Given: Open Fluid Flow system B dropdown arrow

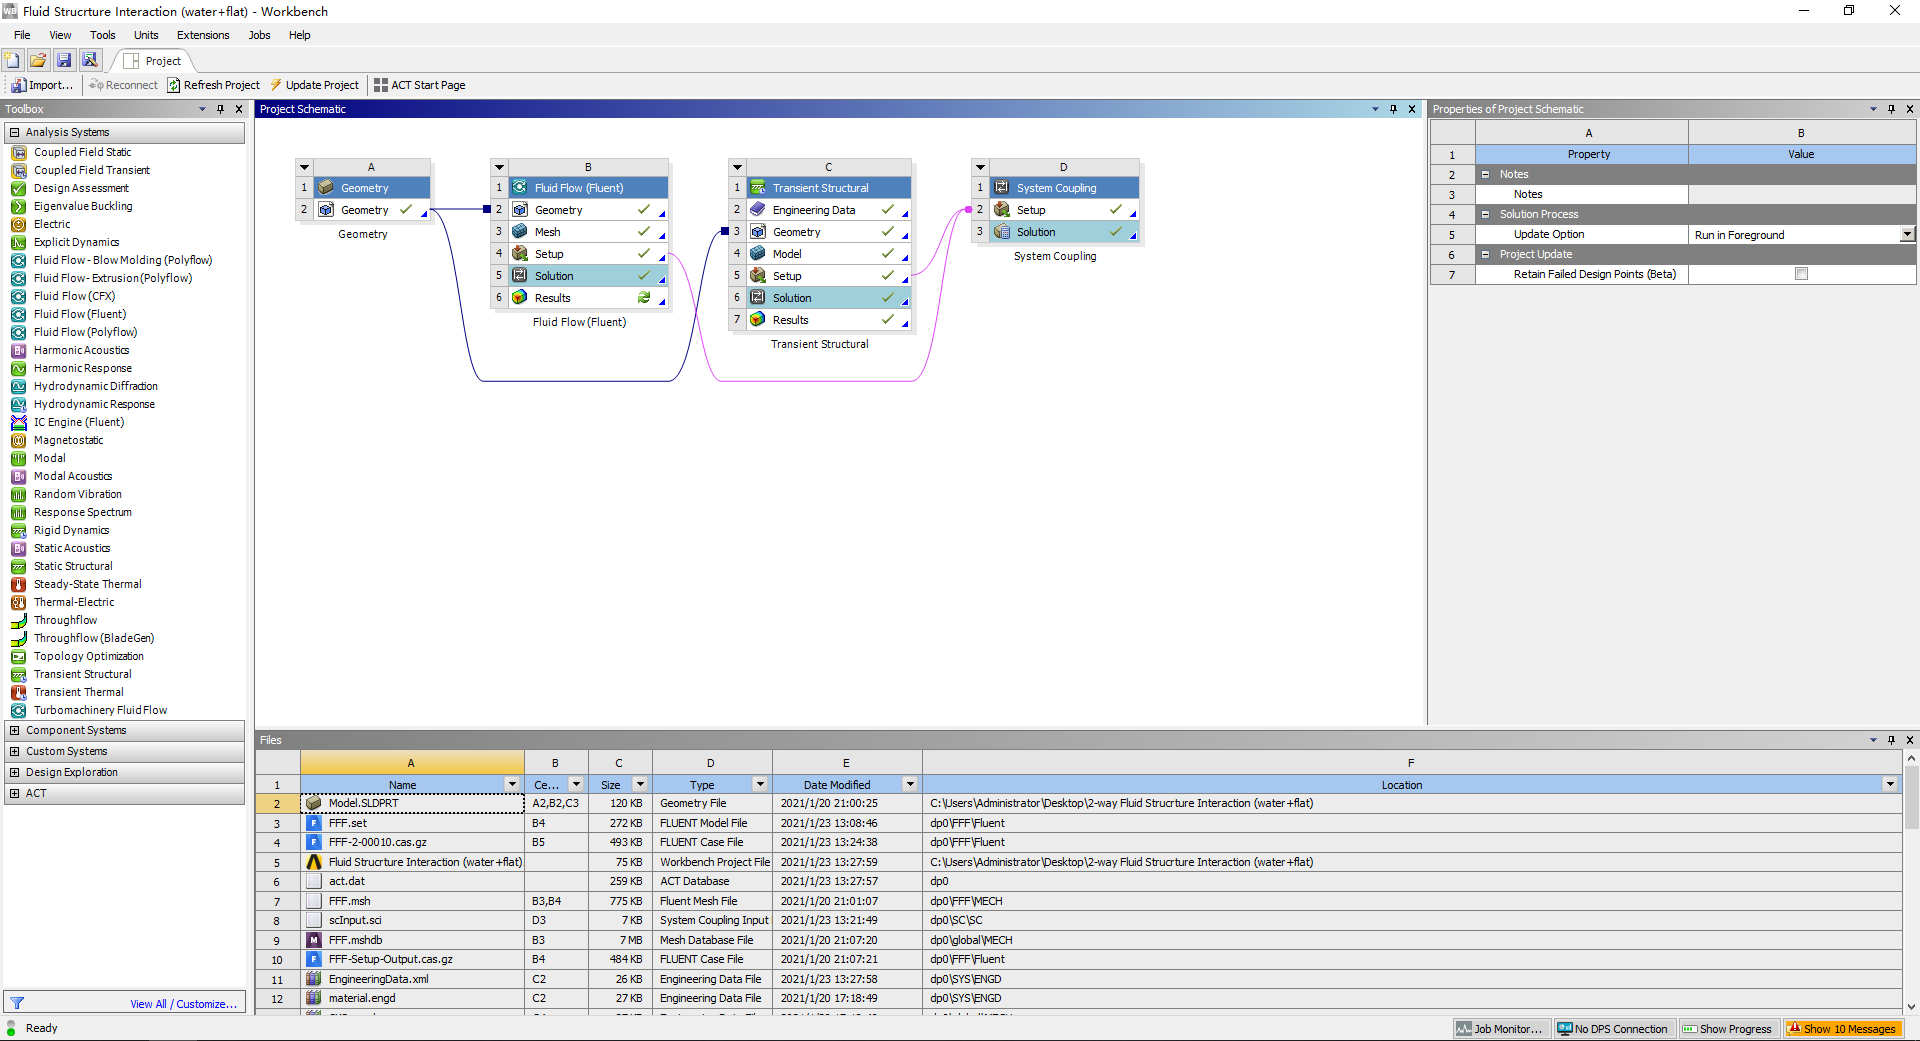Looking at the screenshot, I should click(499, 167).
